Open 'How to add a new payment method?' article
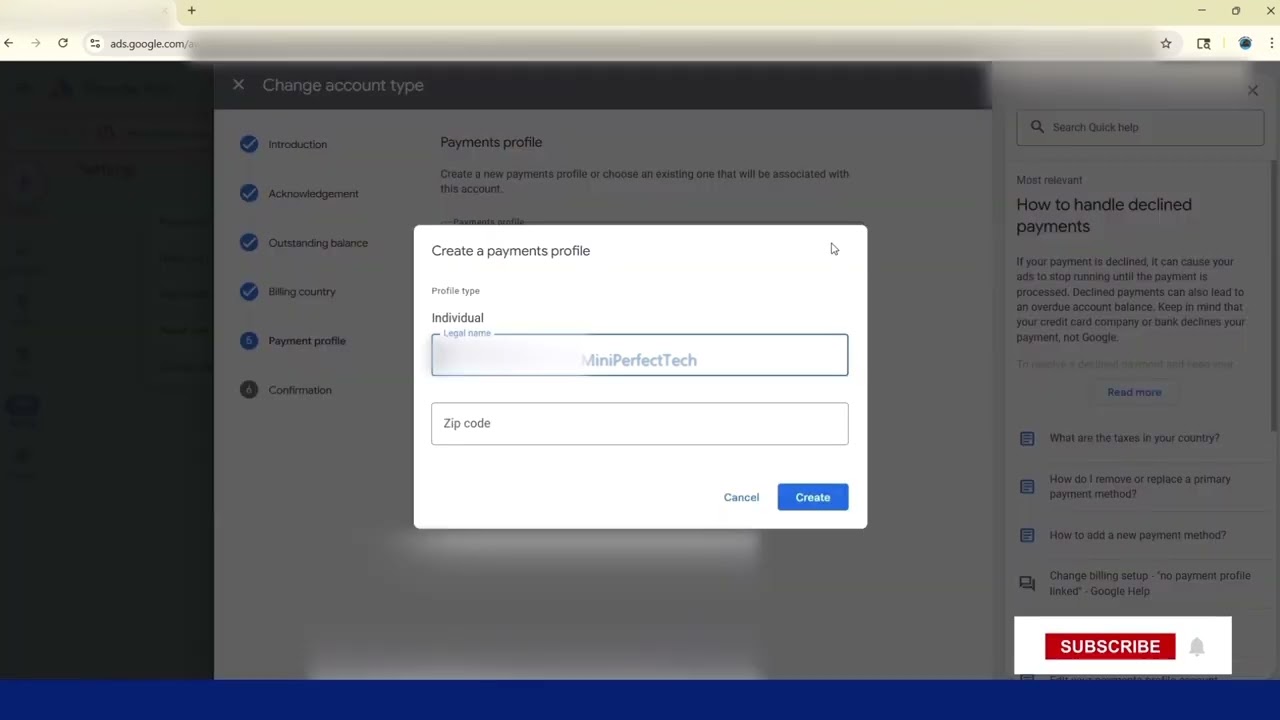Image resolution: width=1280 pixels, height=720 pixels. tap(1137, 535)
